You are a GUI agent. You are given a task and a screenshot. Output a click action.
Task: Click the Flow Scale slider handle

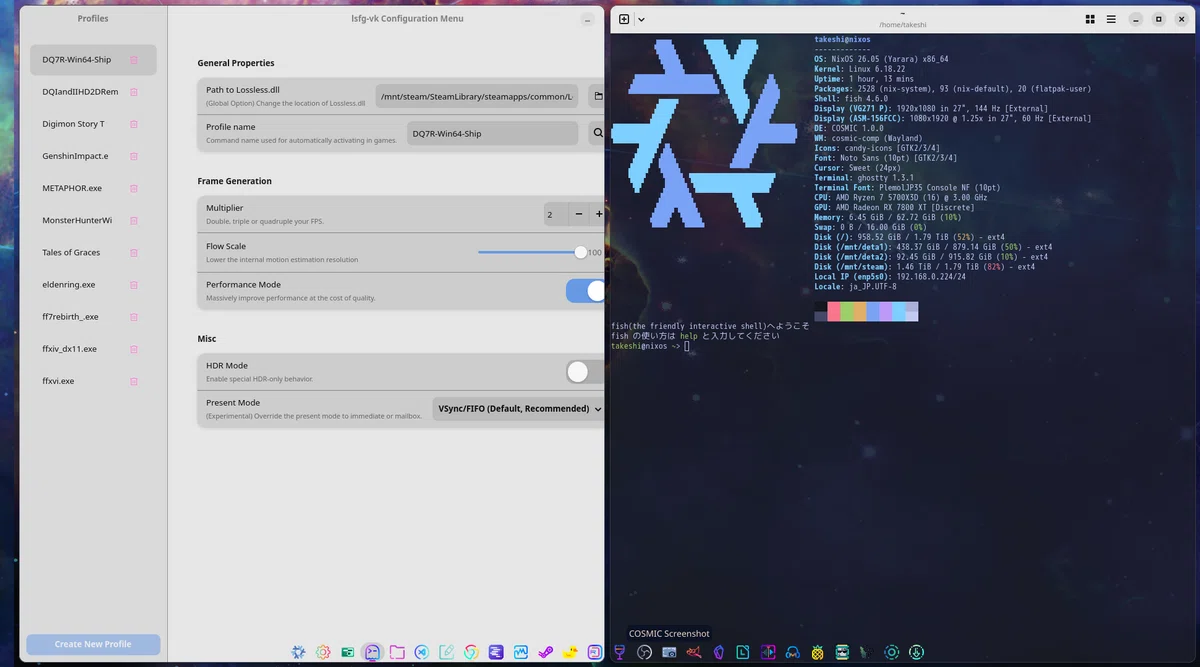point(581,252)
